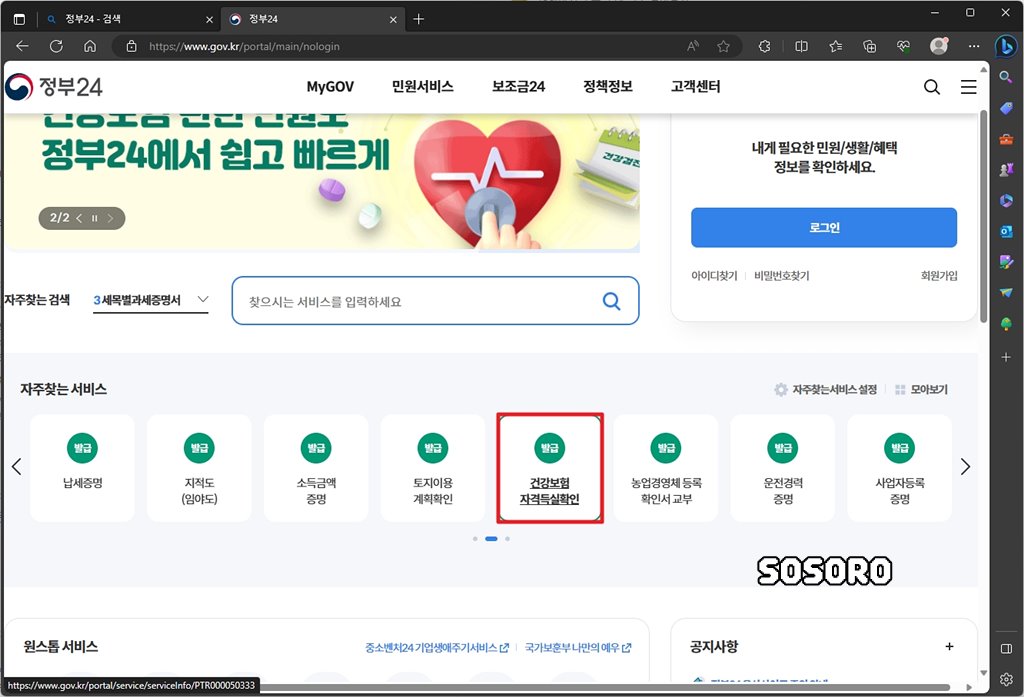Open the browser extensions puzzle icon
The width and height of the screenshot is (1024, 697).
(764, 46)
